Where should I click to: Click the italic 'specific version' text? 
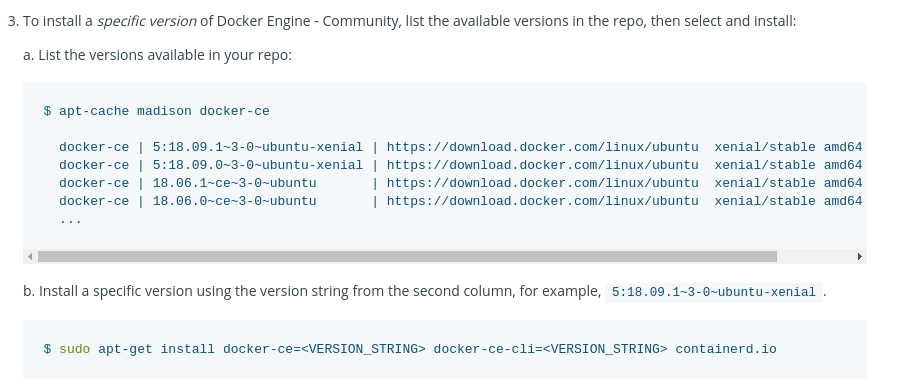click(x=147, y=21)
